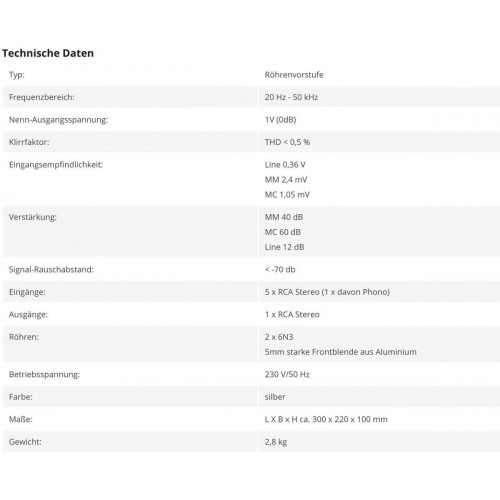The height and width of the screenshot is (500, 500).
Task: Select the Signal-Rauschabstand label
Action: pos(51,269)
